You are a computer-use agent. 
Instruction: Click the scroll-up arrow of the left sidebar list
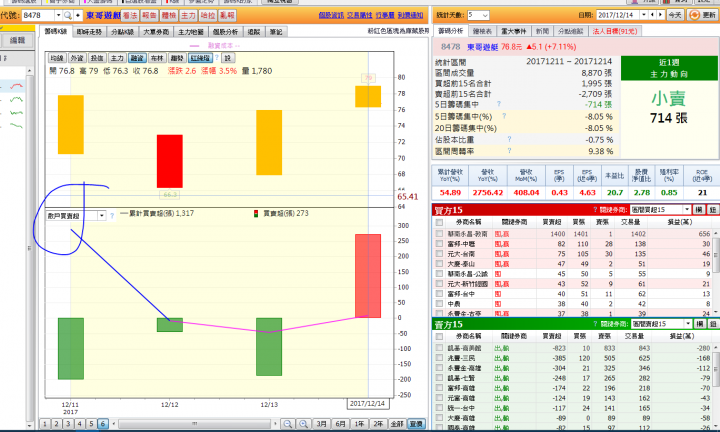tap(29, 71)
